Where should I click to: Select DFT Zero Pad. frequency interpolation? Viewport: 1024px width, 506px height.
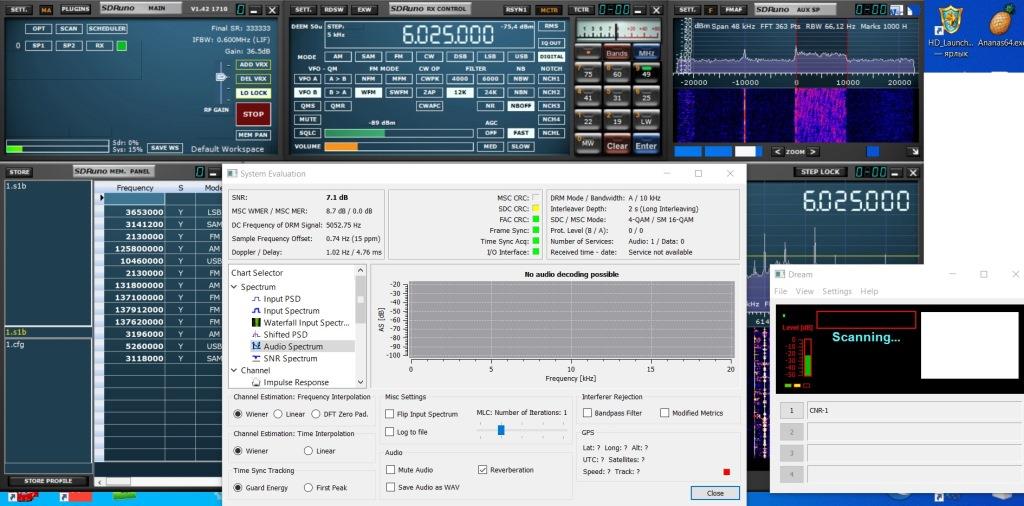[316, 414]
